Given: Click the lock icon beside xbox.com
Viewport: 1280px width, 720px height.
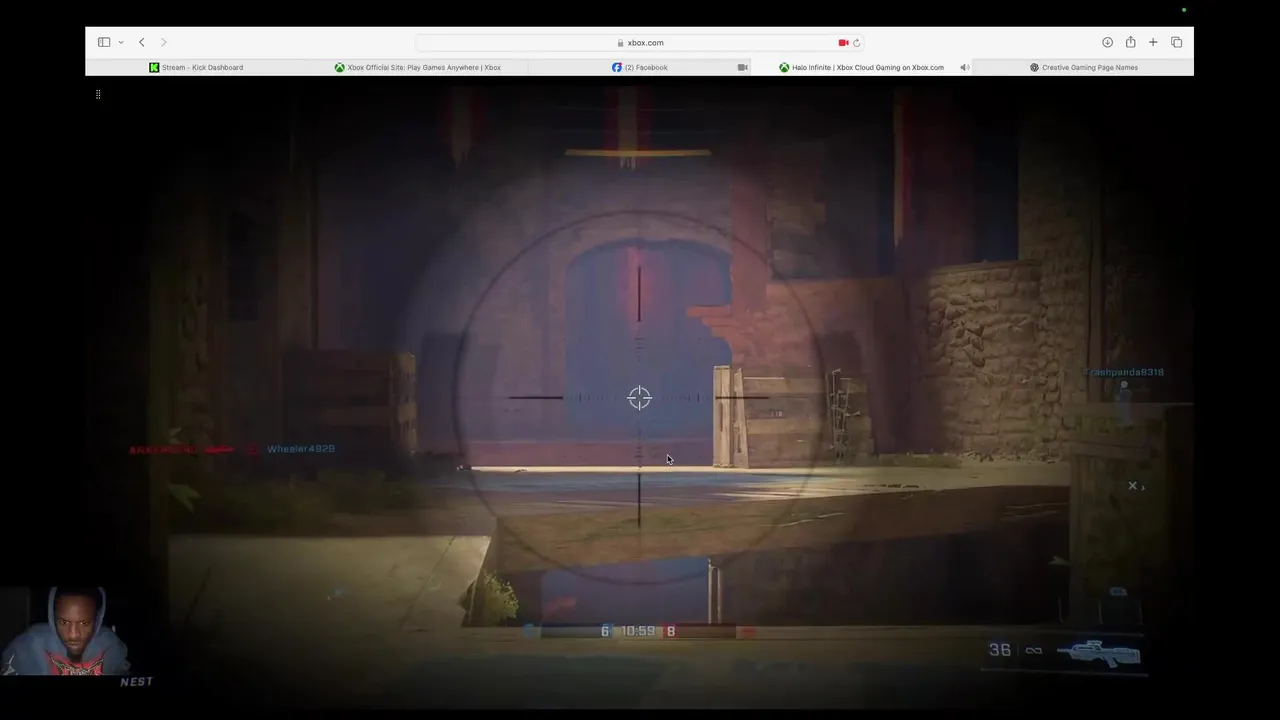Looking at the screenshot, I should pos(621,43).
